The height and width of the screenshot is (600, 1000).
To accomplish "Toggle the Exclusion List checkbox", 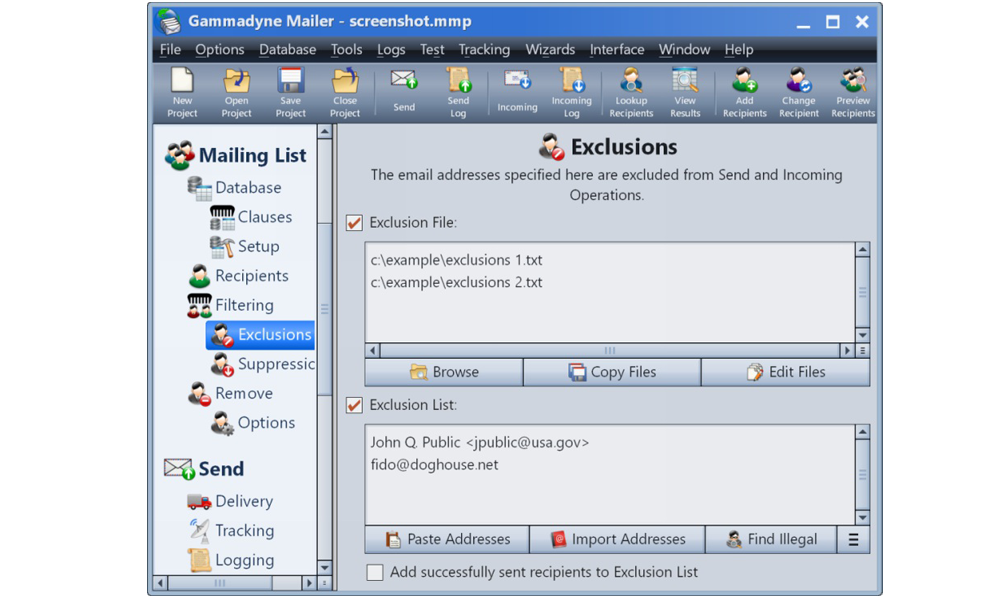I will pos(353,405).
